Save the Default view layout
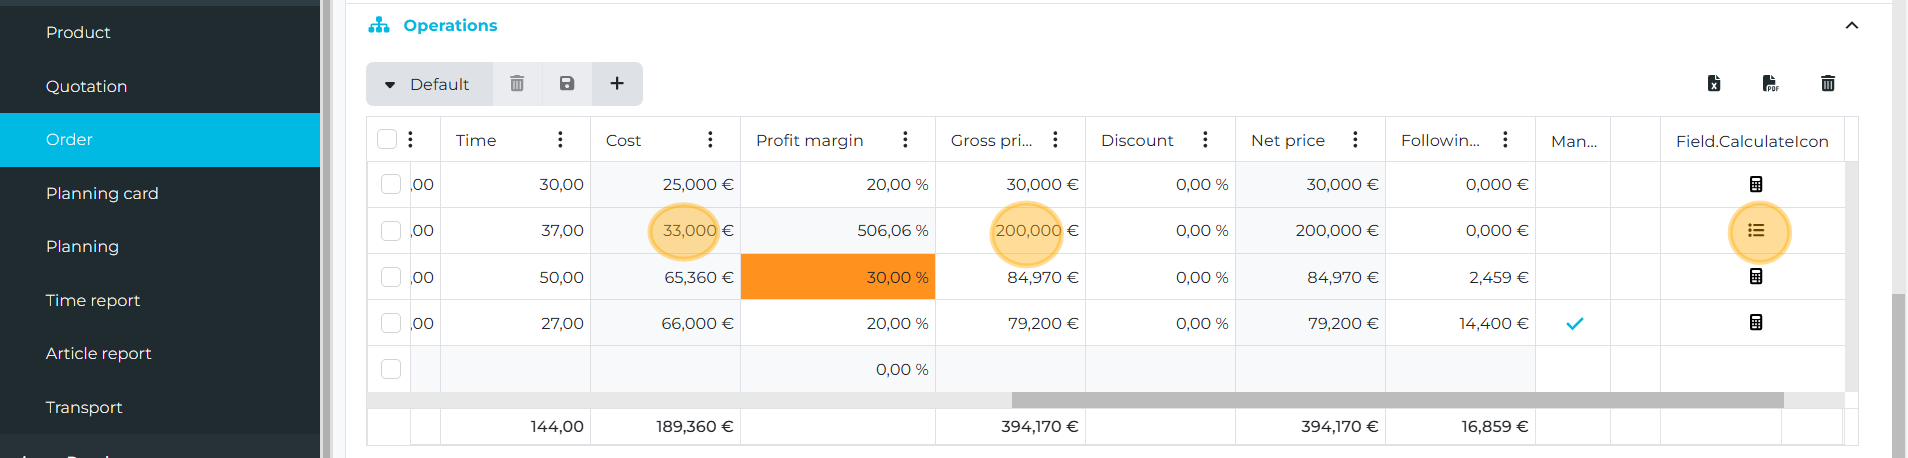Image resolution: width=1908 pixels, height=458 pixels. click(x=567, y=84)
